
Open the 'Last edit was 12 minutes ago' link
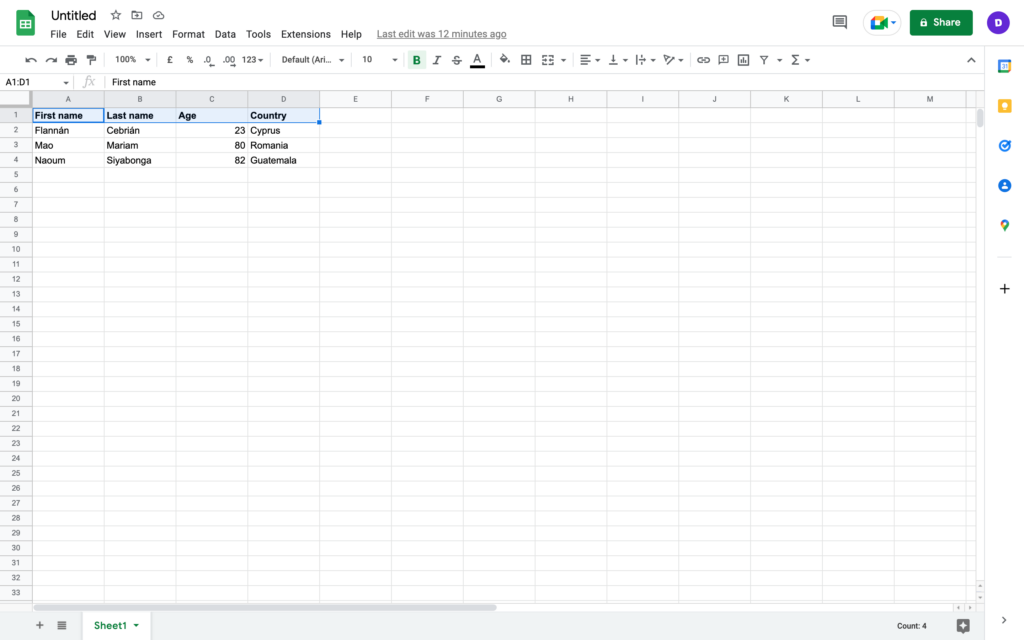[441, 34]
